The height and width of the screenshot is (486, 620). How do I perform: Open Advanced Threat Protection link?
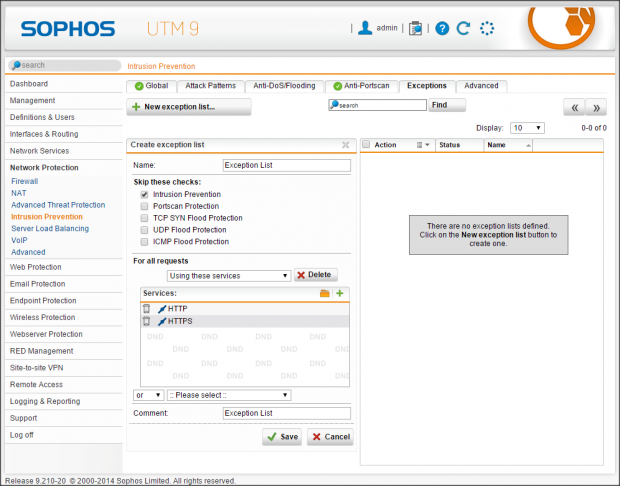point(58,205)
